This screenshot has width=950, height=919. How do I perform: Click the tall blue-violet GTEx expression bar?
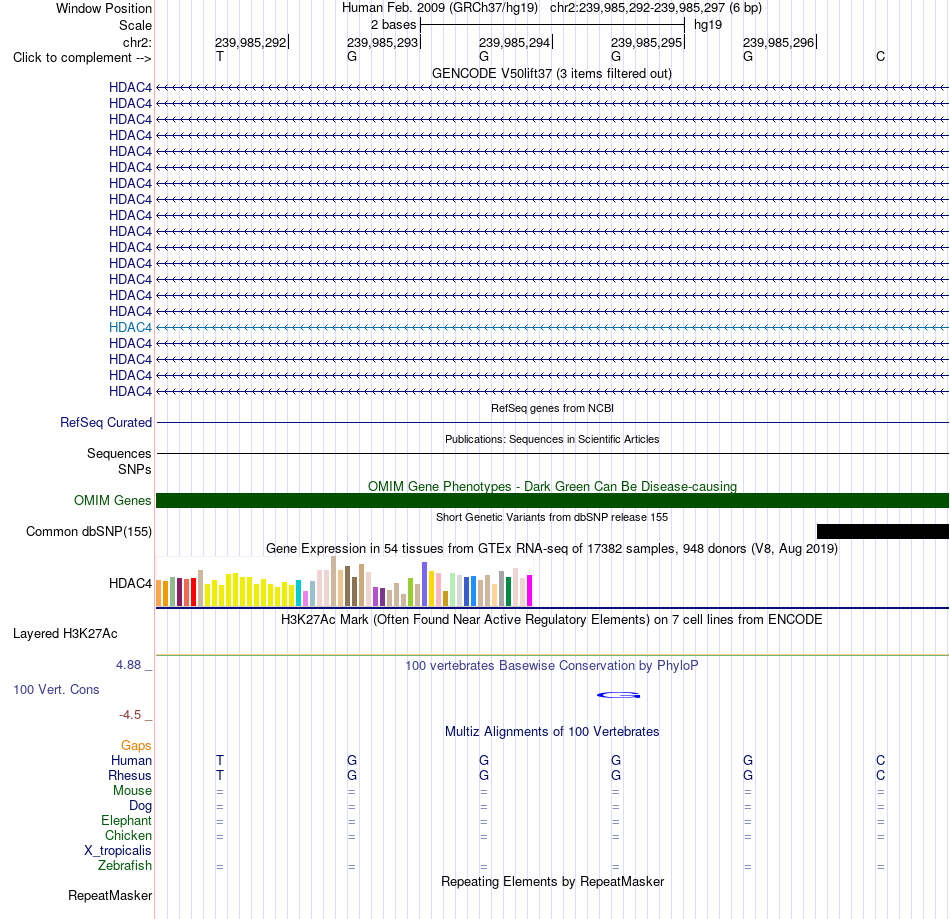coord(425,584)
